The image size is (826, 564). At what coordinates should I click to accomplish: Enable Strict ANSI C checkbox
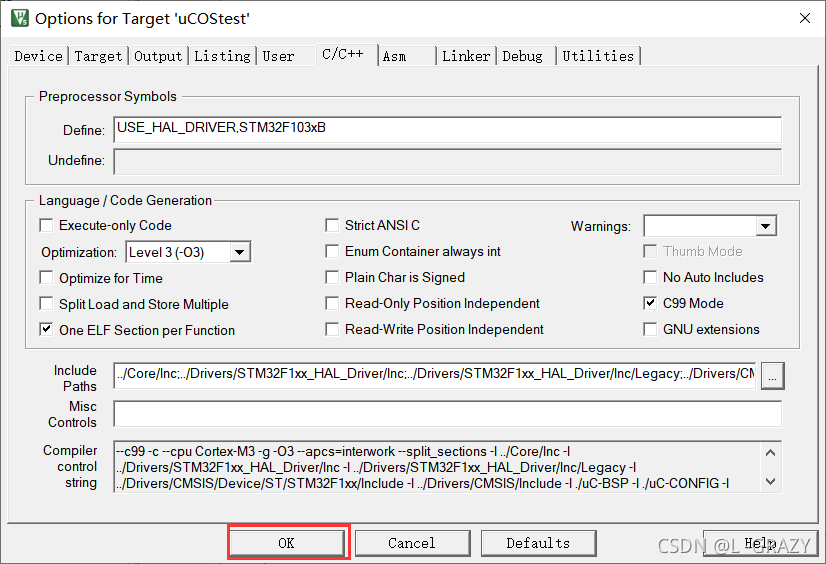(332, 225)
